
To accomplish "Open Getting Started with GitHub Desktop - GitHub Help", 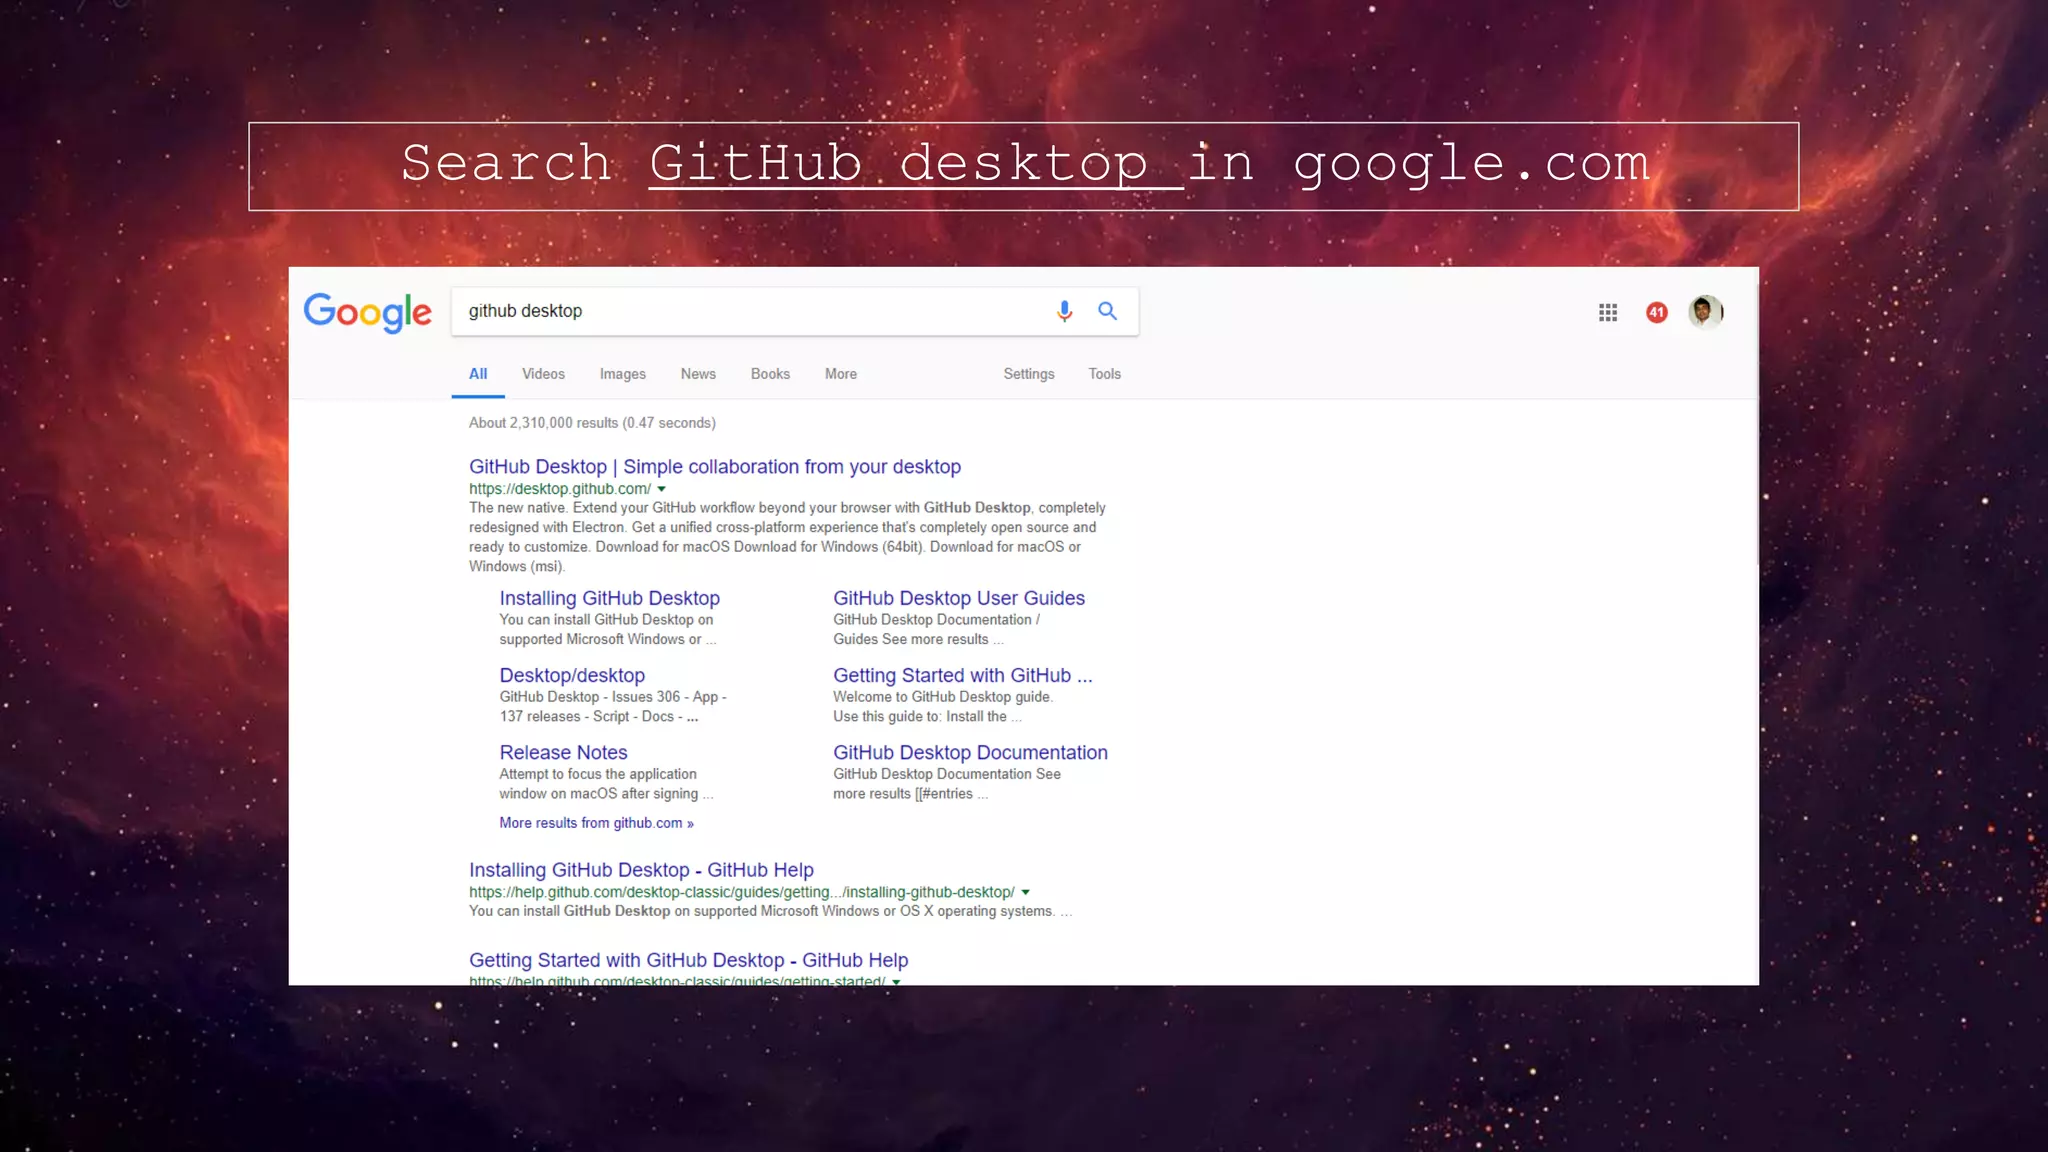I will click(x=688, y=960).
